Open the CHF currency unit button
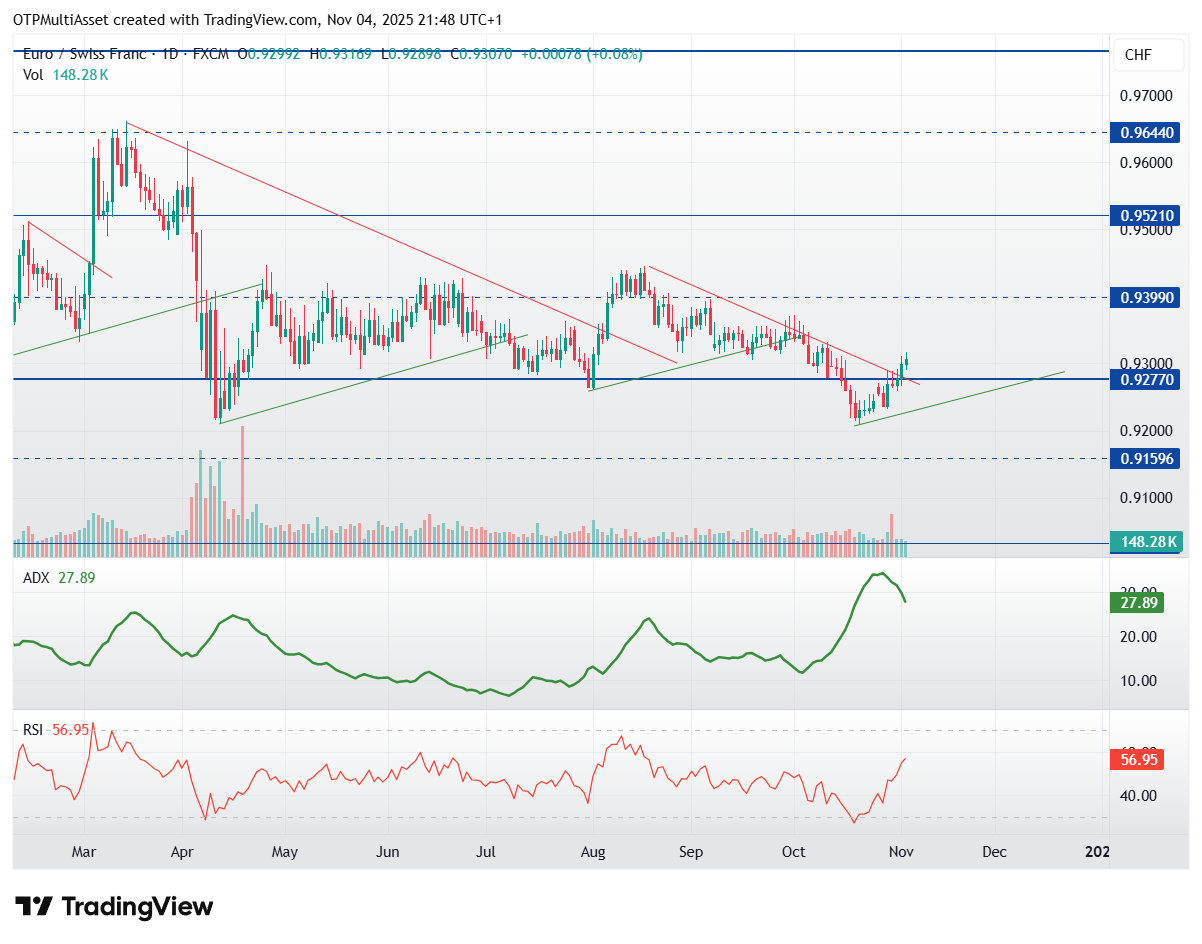Image resolution: width=1202 pixels, height=944 pixels. (x=1147, y=55)
